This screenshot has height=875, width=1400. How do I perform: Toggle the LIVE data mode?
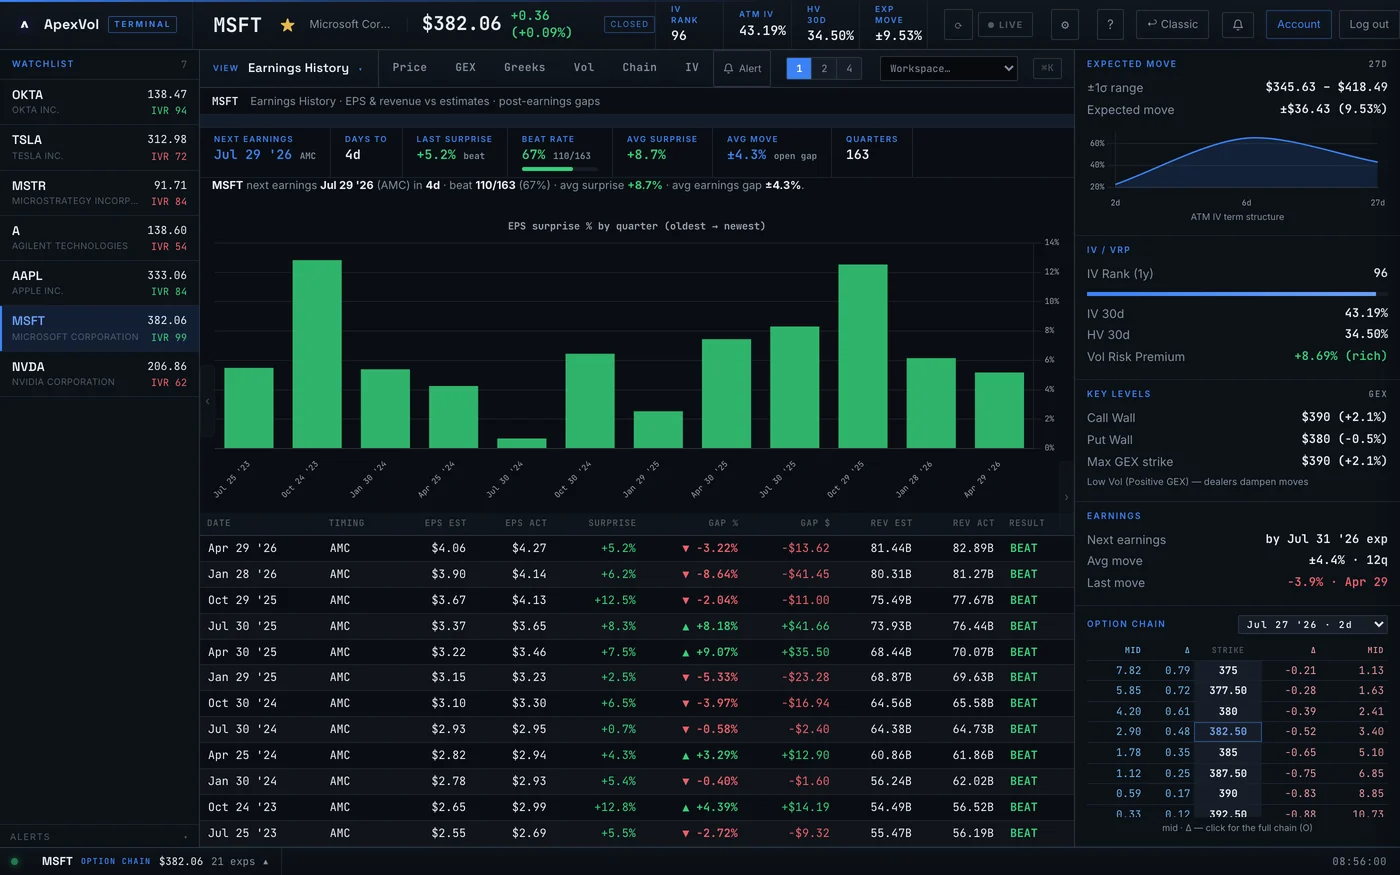pos(1005,24)
